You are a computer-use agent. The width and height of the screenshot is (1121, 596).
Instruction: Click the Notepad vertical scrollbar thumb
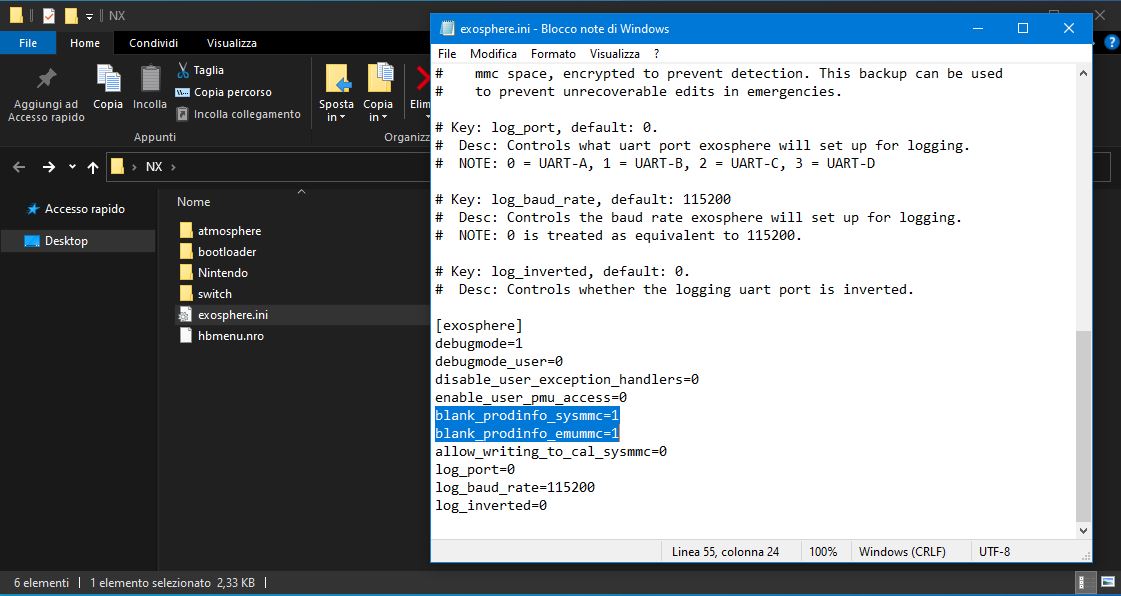tap(1083, 425)
